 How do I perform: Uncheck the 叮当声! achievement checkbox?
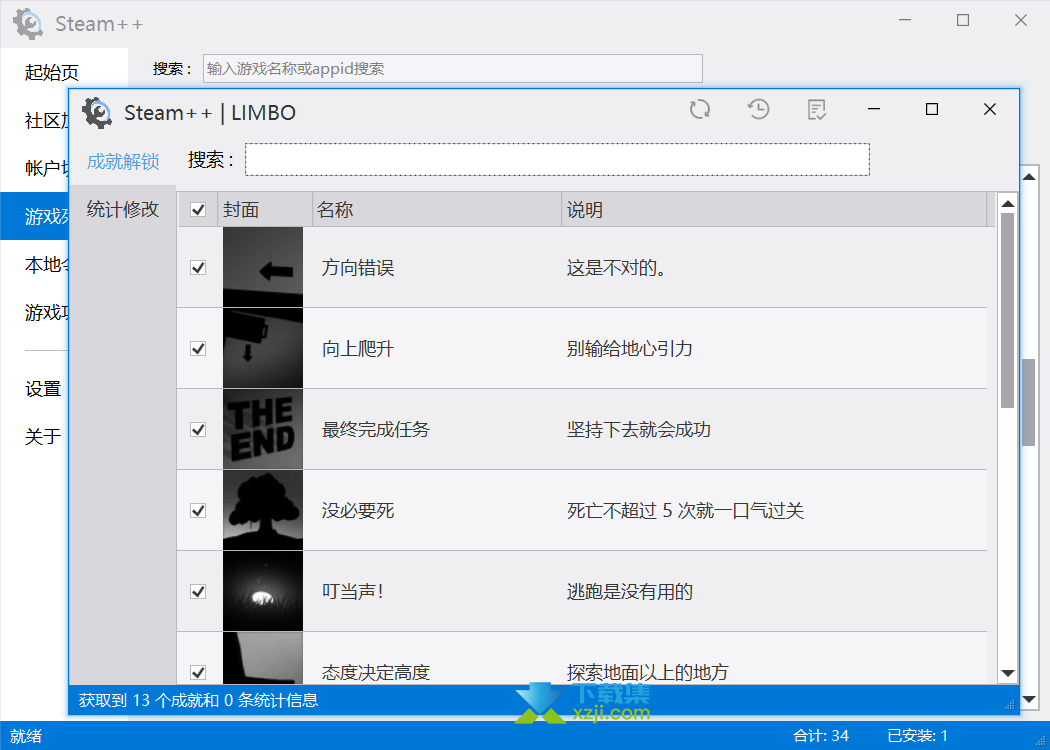(198, 592)
